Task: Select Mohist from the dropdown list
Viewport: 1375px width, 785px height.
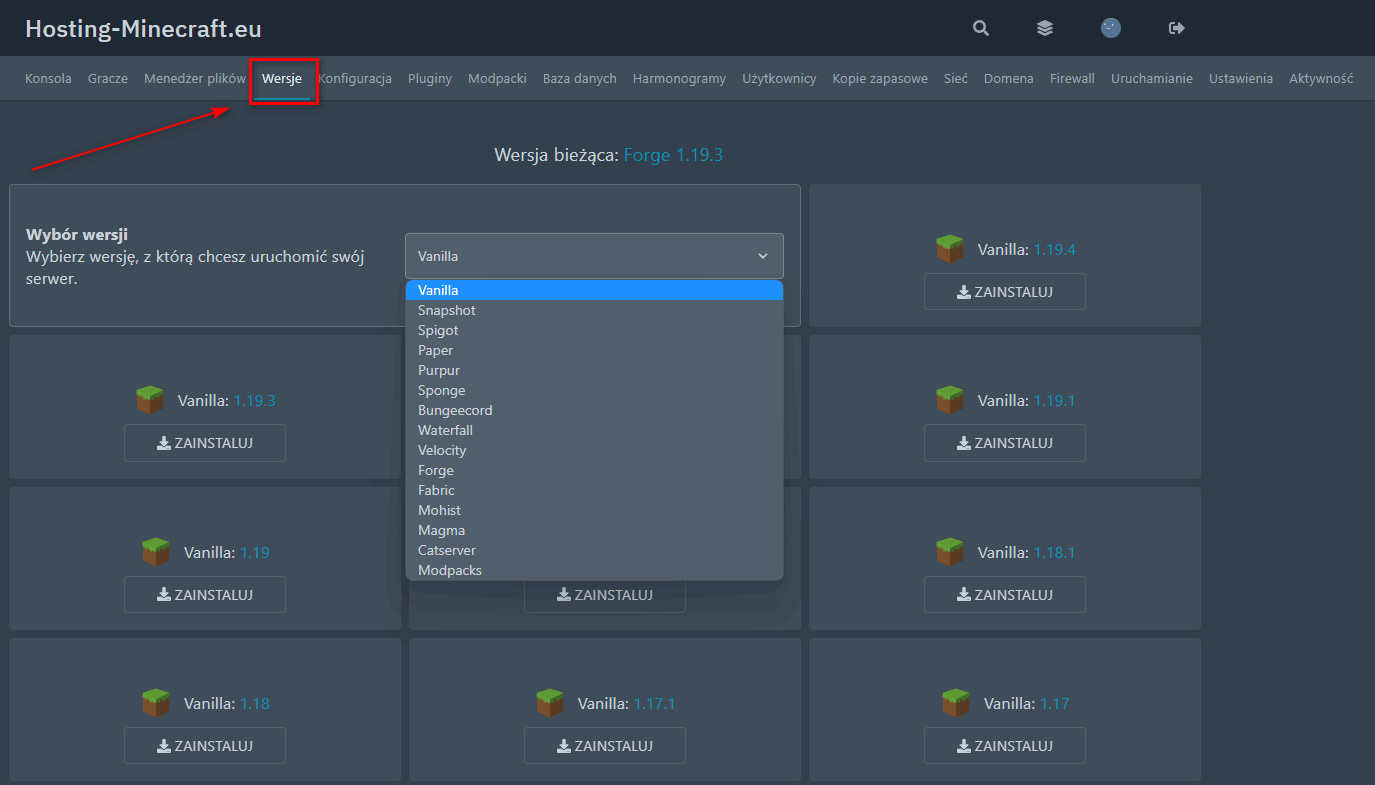Action: point(594,510)
